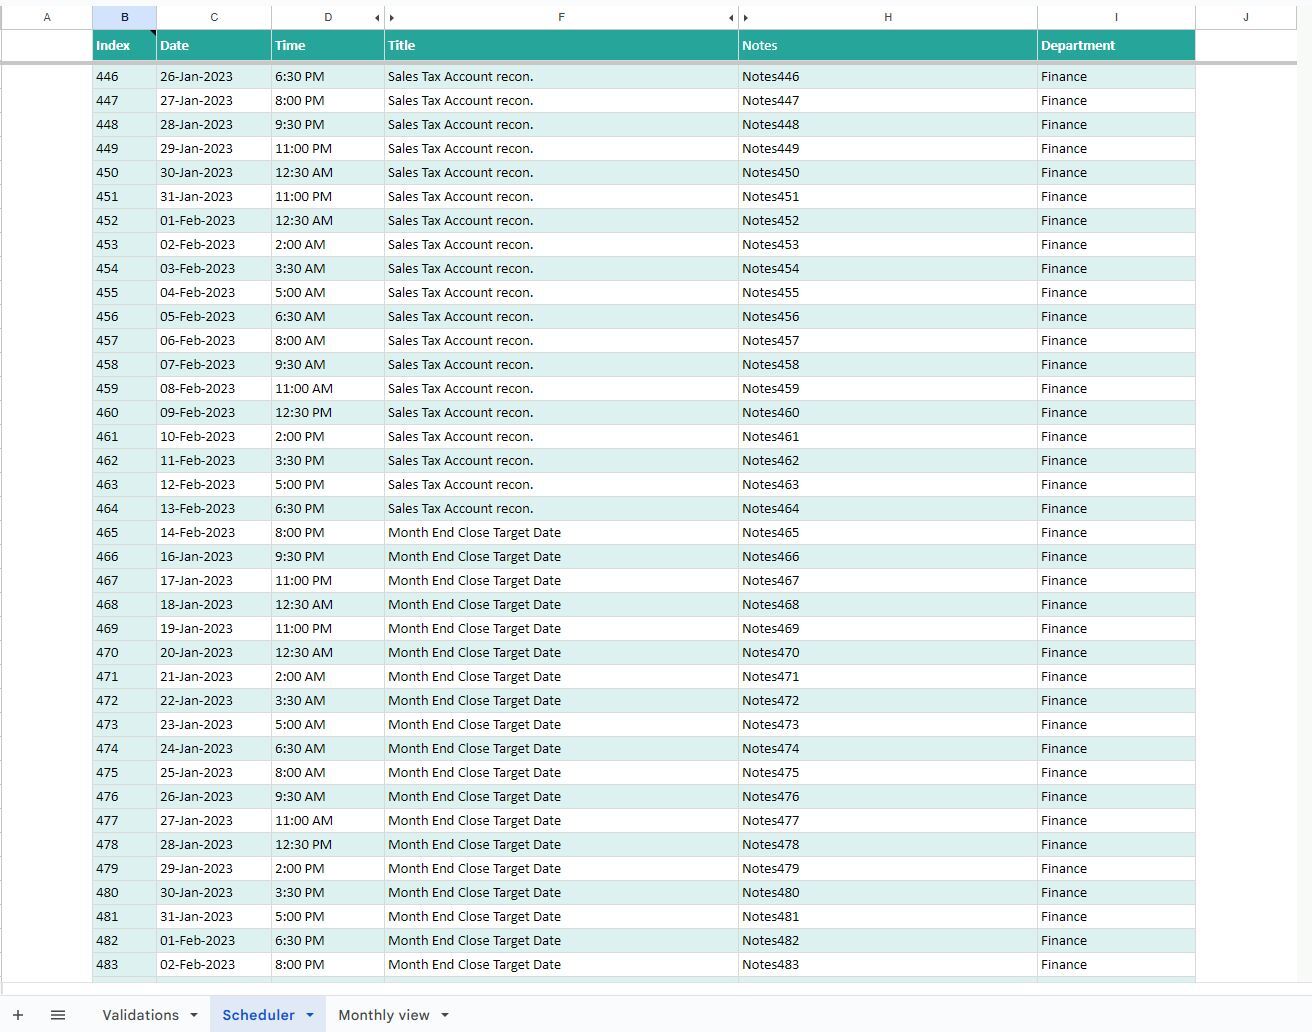
Task: Select time cell 3:30 PM in row 462
Action: coord(328,461)
